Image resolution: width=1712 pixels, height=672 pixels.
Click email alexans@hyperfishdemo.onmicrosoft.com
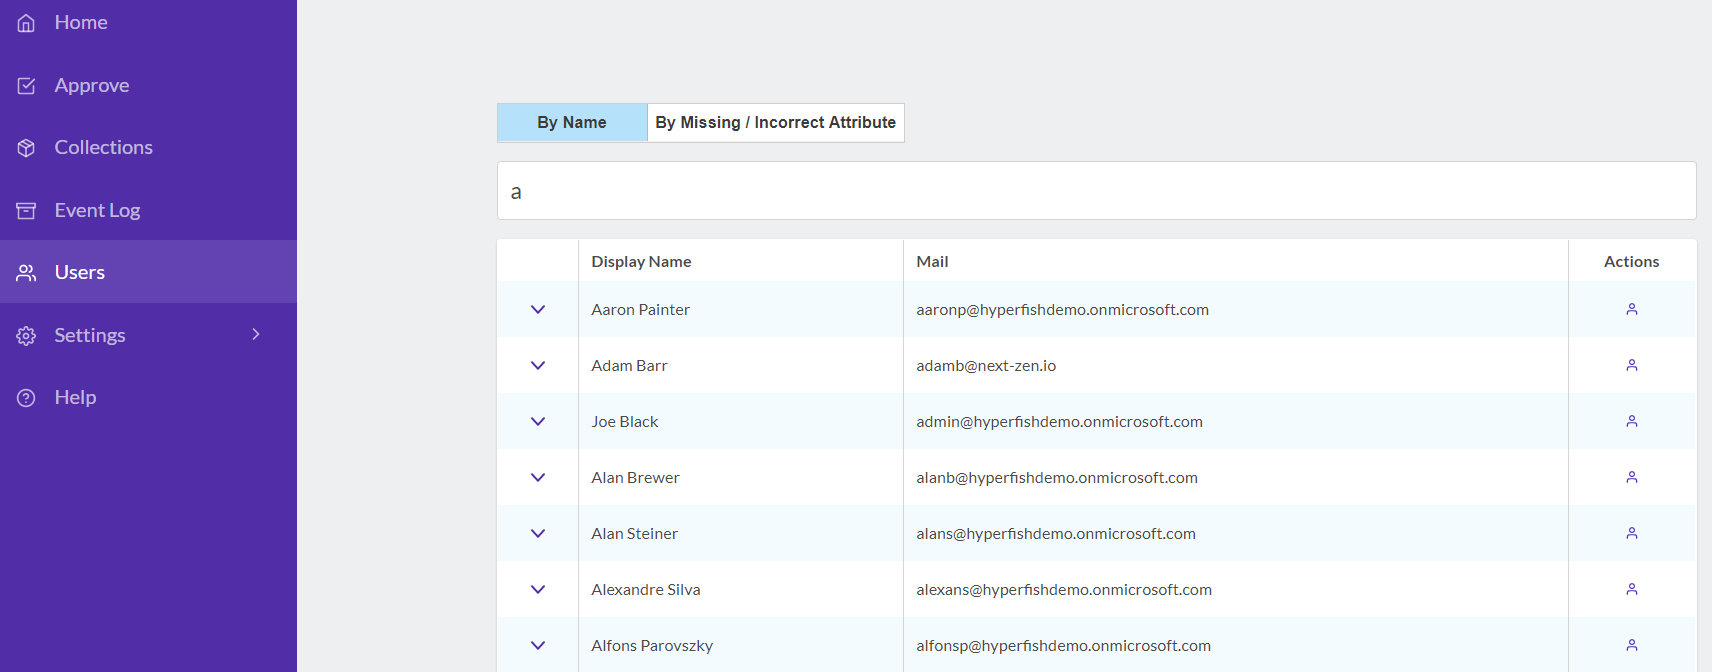click(1064, 589)
